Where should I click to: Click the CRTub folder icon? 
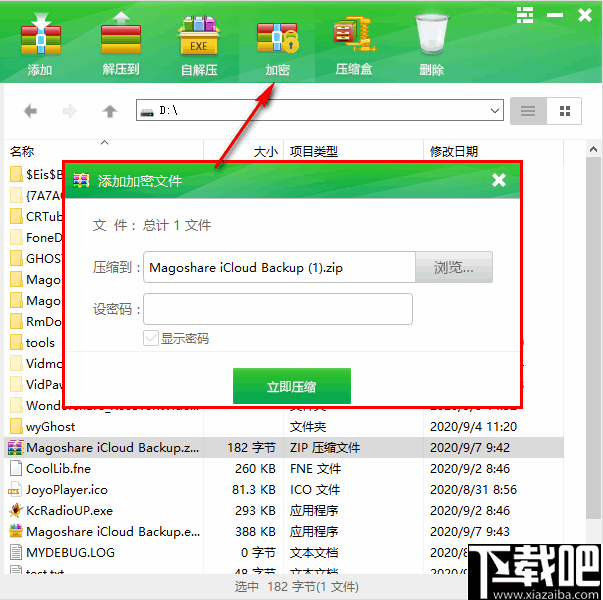(16, 217)
